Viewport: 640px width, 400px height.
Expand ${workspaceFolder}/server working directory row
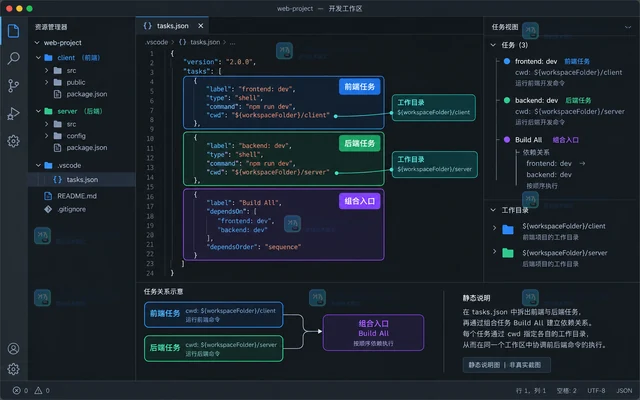494,251
